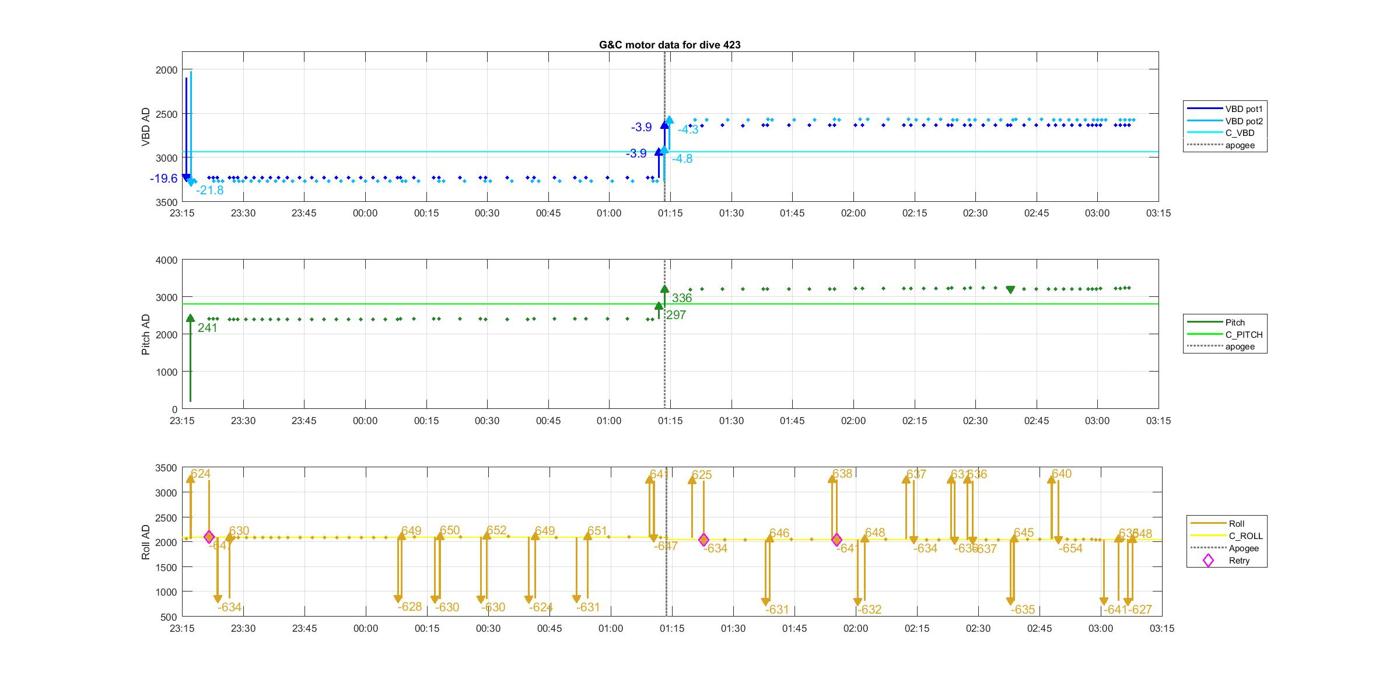Click the 646 label in the Roll plot
1400x693 pixels.
[x=779, y=534]
